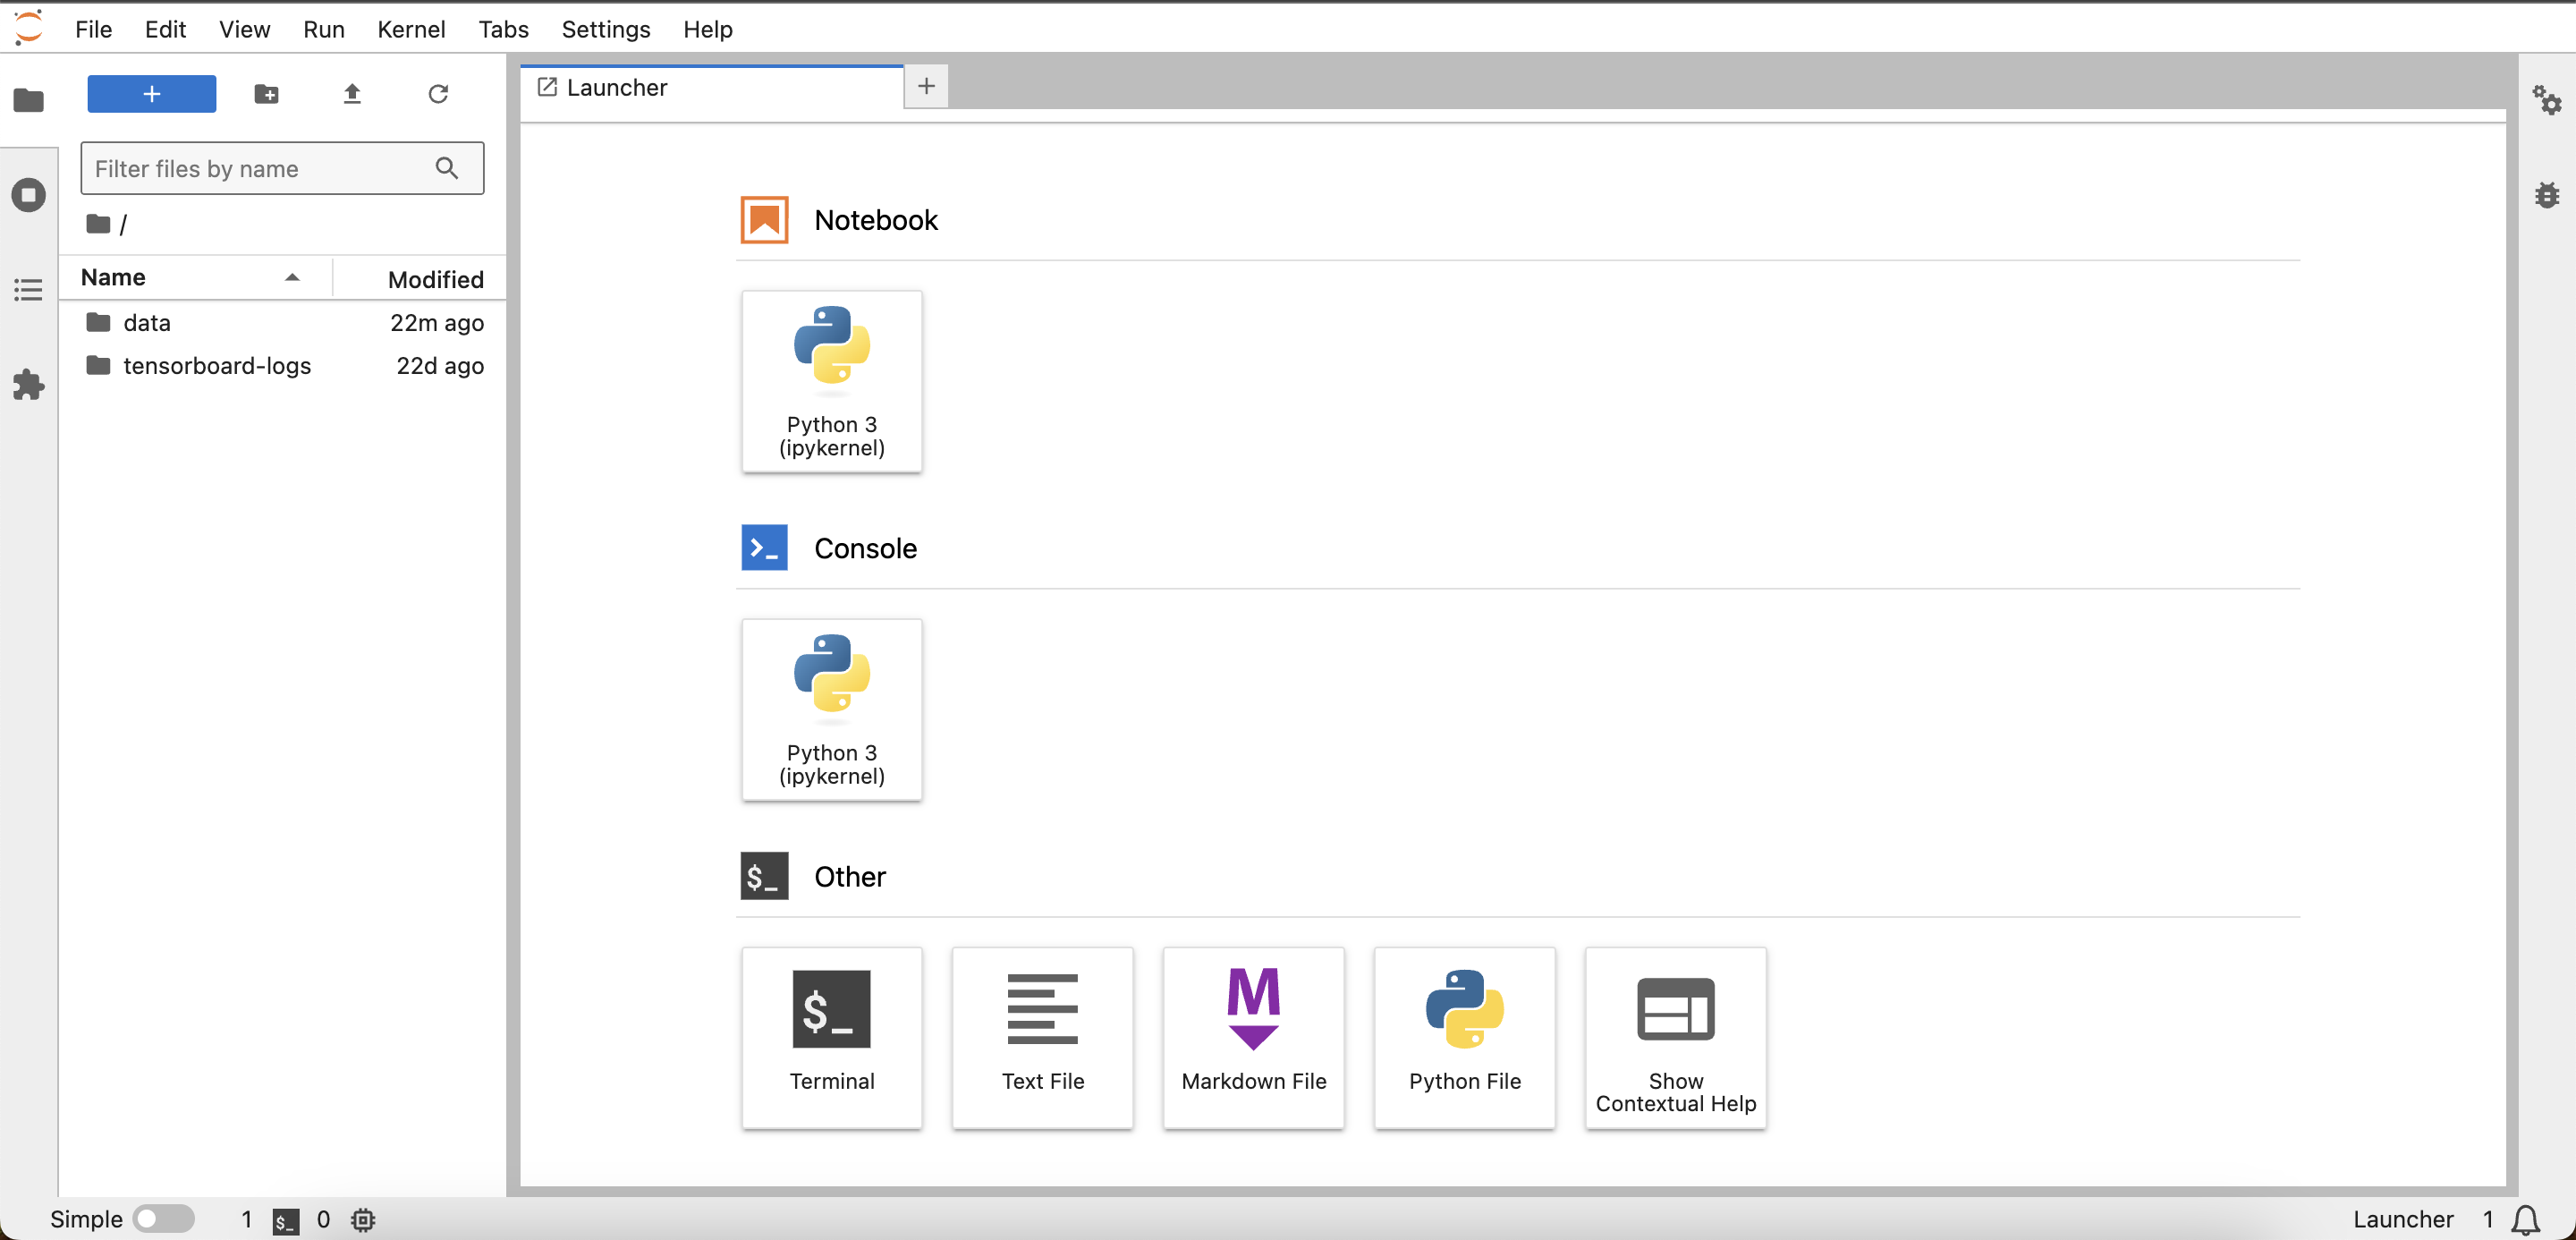Click the terminal count icon in status bar
Image resolution: width=2576 pixels, height=1240 pixels.
pyautogui.click(x=285, y=1220)
